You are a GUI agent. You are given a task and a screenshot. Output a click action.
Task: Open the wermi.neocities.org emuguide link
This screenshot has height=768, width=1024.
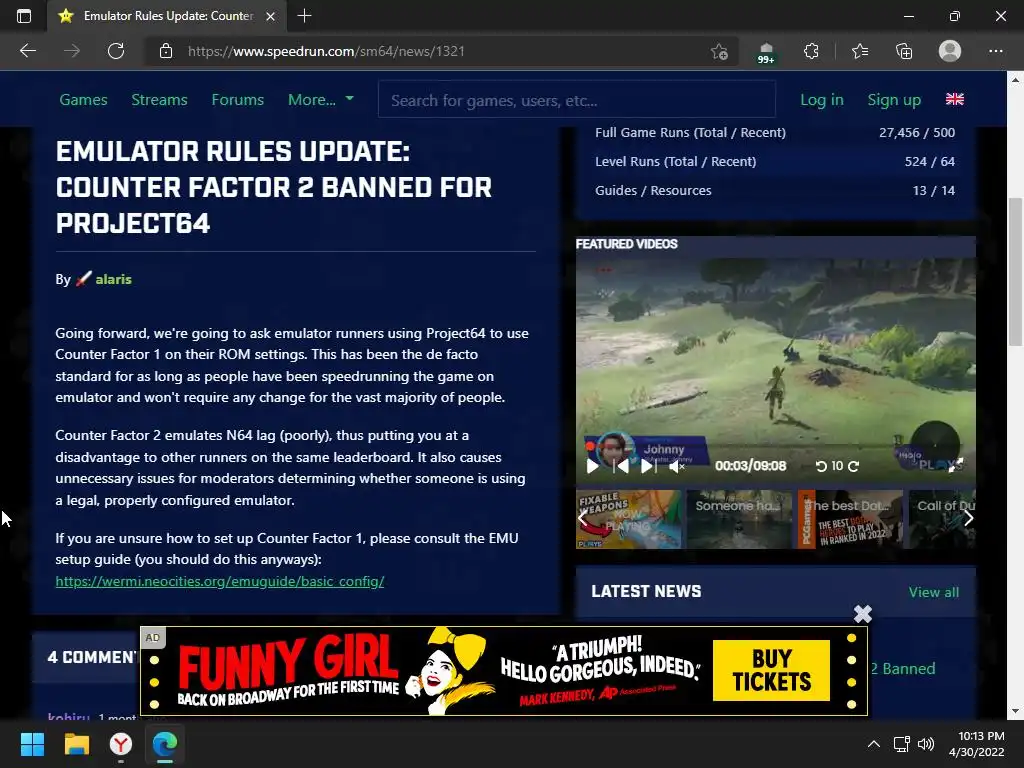[220, 581]
